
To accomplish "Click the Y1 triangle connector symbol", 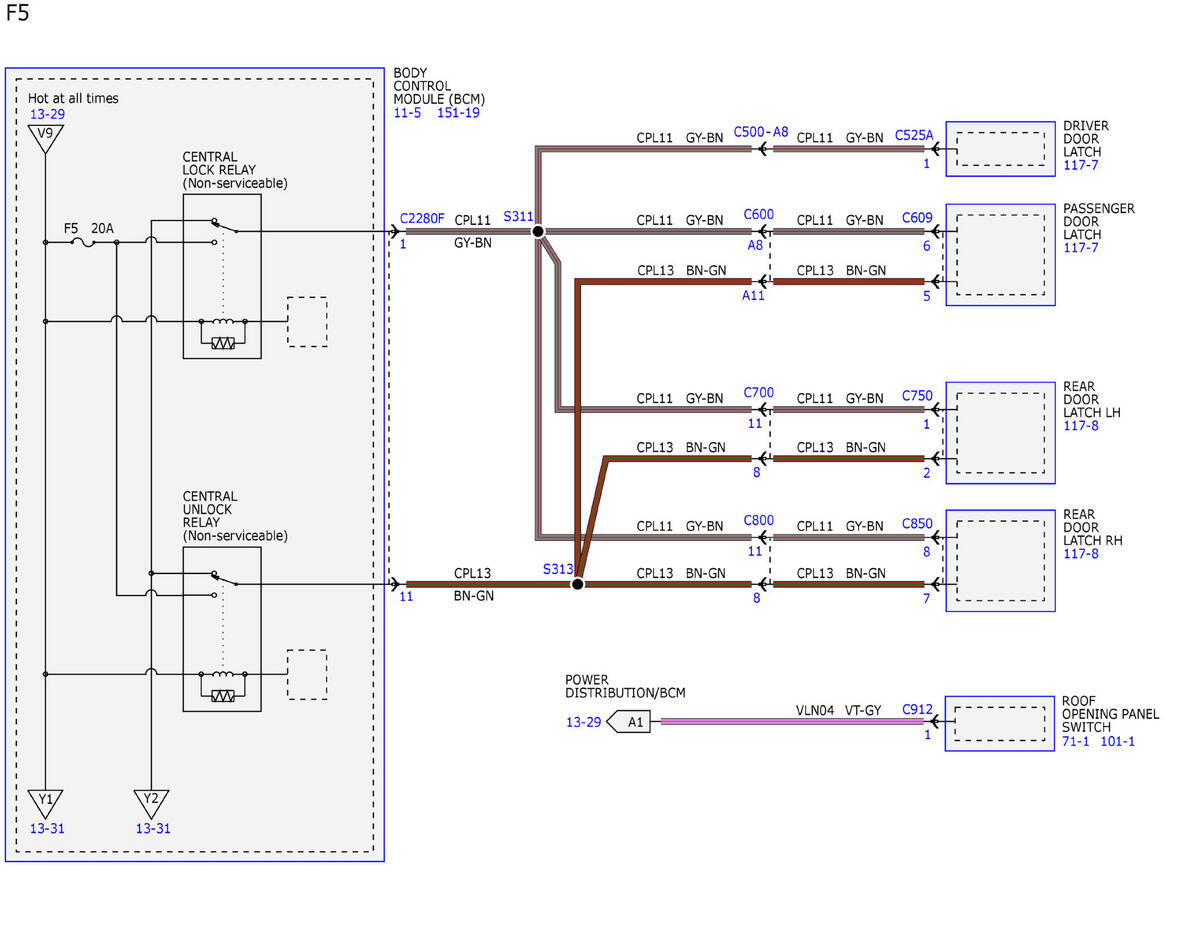I will 45,802.
